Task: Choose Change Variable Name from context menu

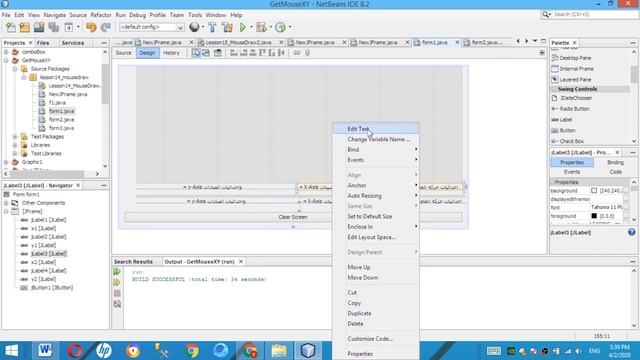Action: [375, 139]
